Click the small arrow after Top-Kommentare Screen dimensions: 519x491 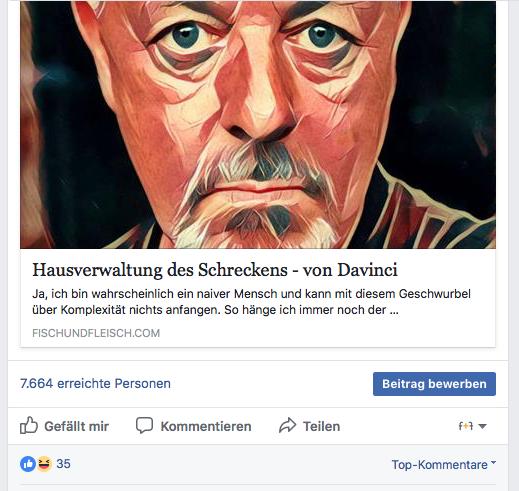click(493, 463)
